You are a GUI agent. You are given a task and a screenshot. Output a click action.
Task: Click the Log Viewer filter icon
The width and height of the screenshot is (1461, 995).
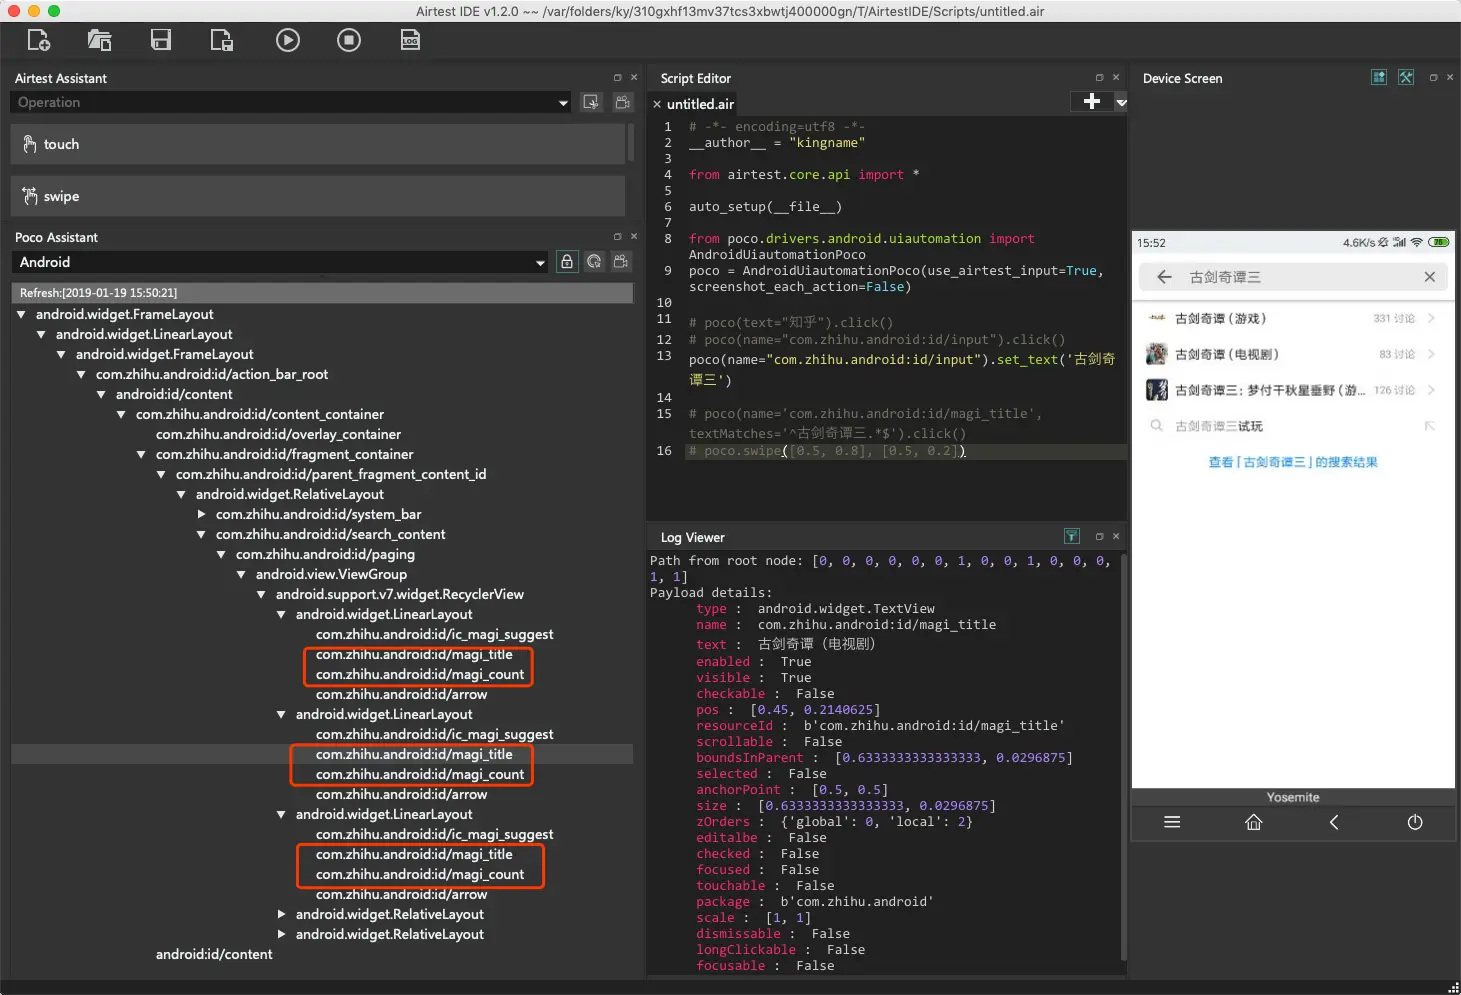coord(1071,537)
